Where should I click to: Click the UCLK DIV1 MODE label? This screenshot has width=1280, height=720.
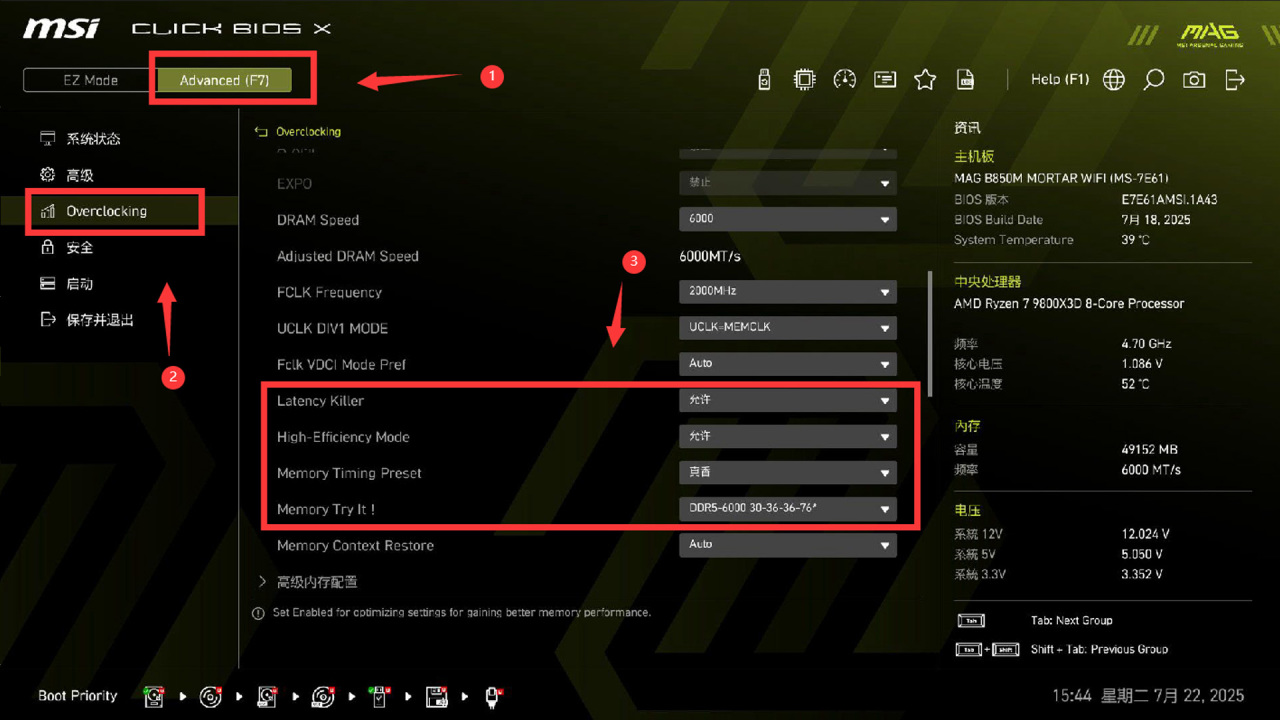click(332, 328)
